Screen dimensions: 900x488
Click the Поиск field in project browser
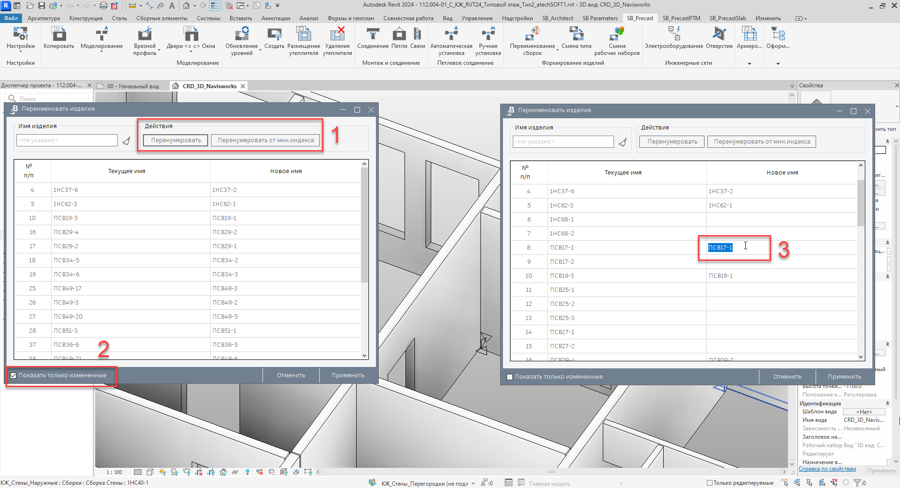point(48,99)
